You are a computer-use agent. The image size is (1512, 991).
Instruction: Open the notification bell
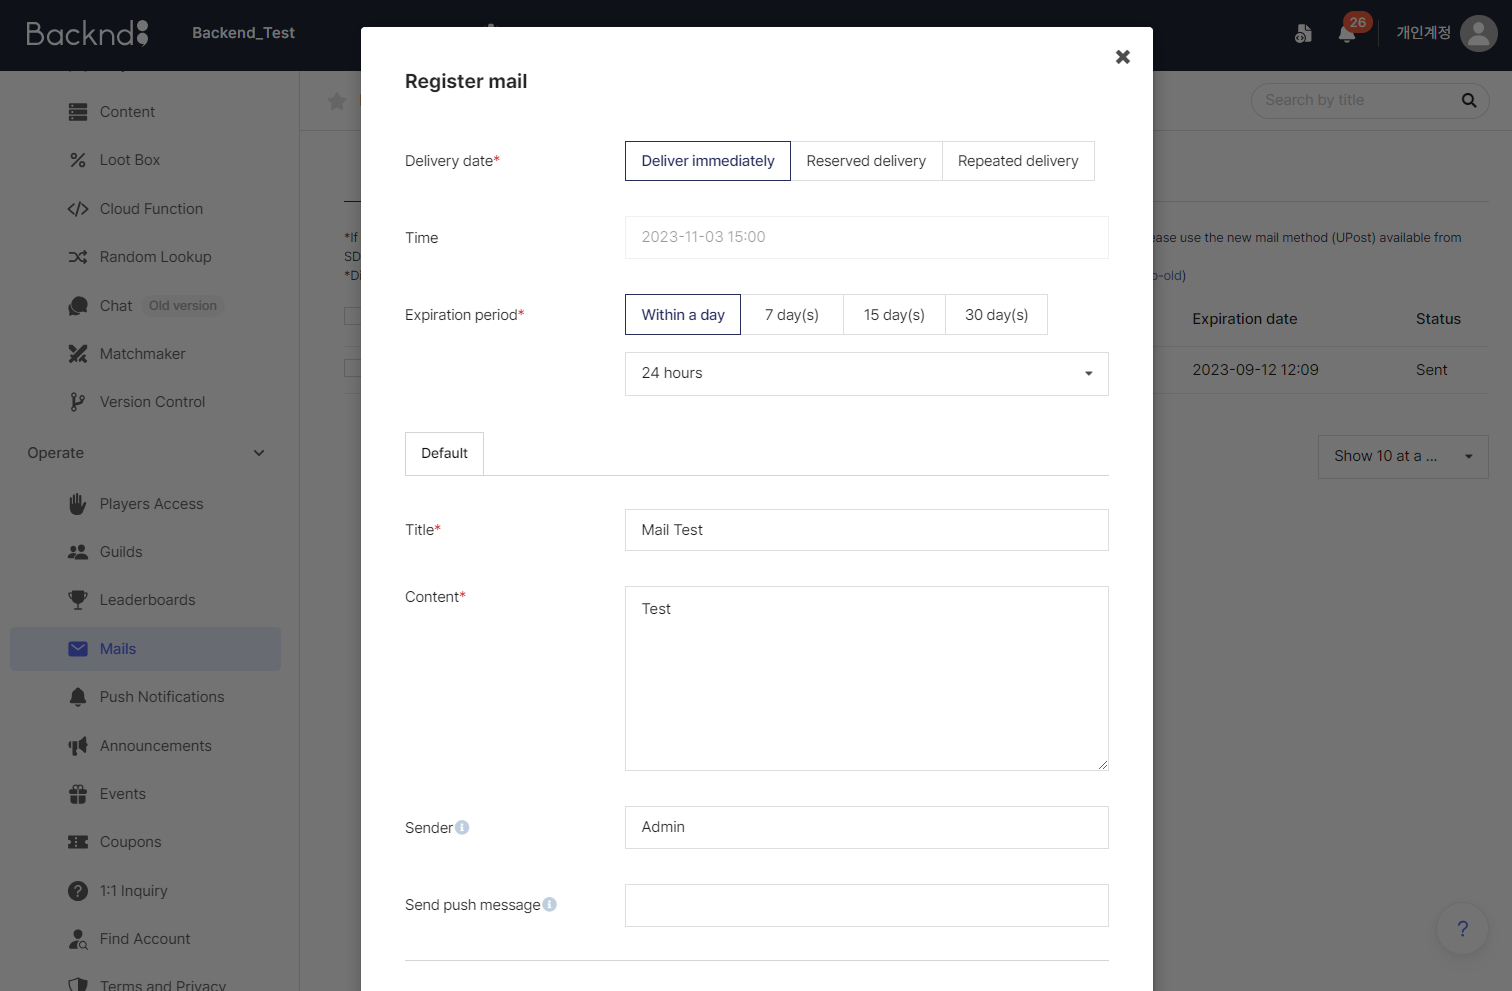[1347, 33]
